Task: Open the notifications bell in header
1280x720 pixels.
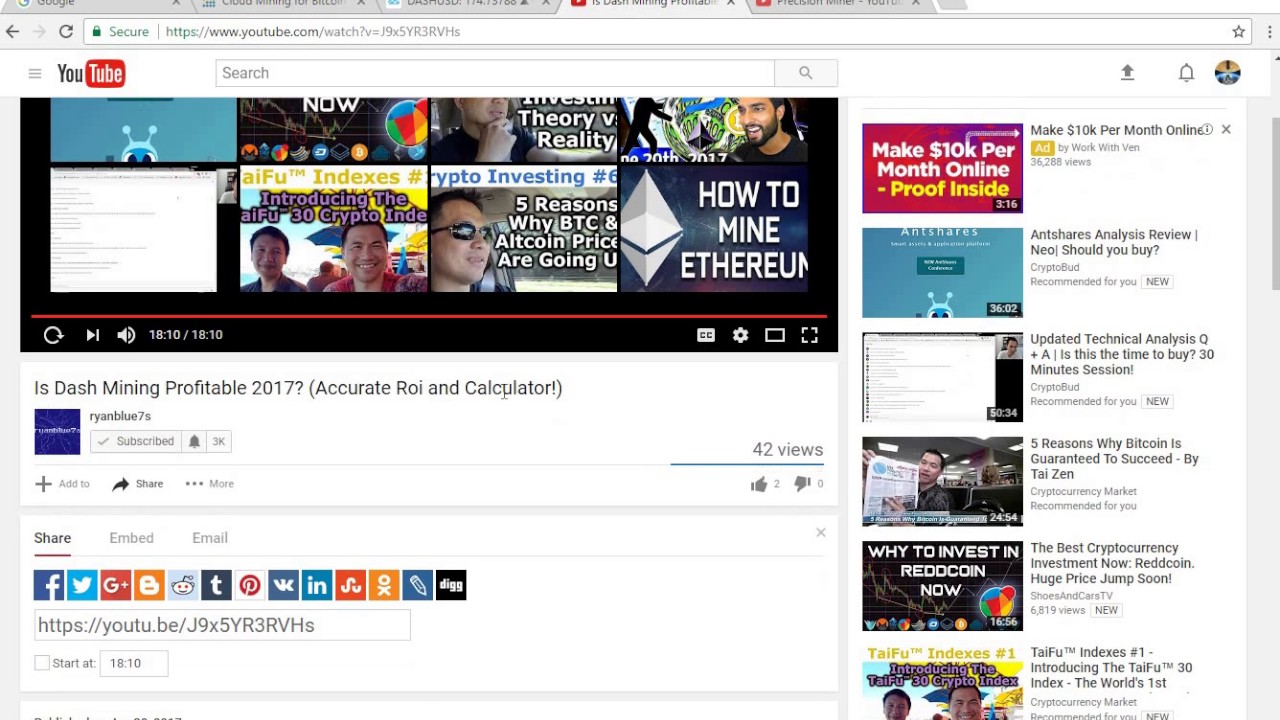Action: (x=1186, y=73)
